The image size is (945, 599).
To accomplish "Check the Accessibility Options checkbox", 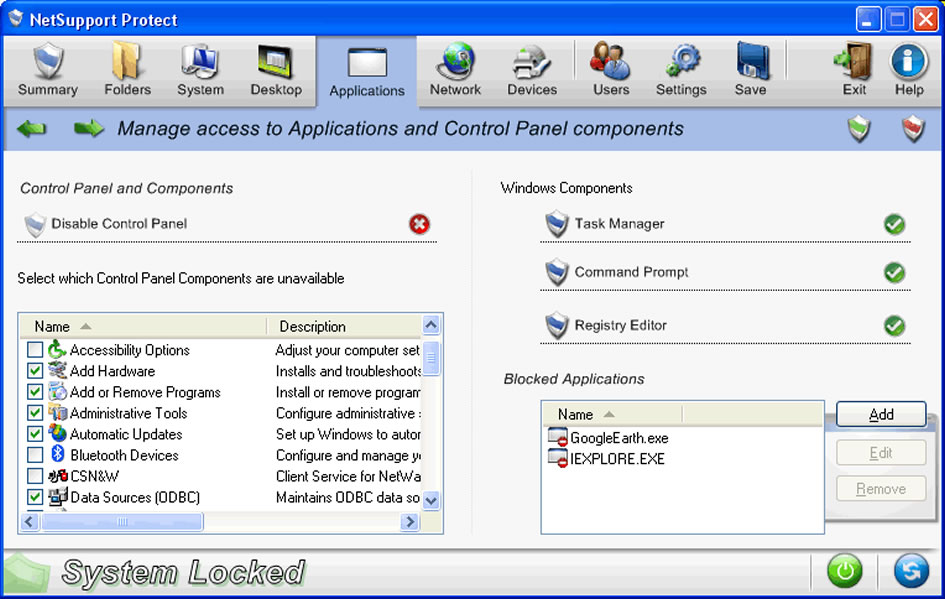I will [35, 350].
